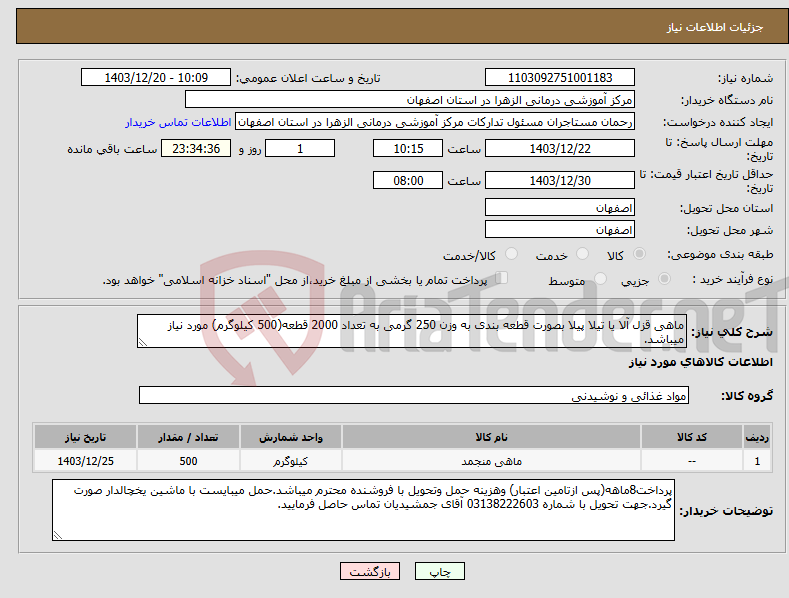The width and height of the screenshot is (789, 598).
Task: Click the request creator name field
Action: [435, 122]
